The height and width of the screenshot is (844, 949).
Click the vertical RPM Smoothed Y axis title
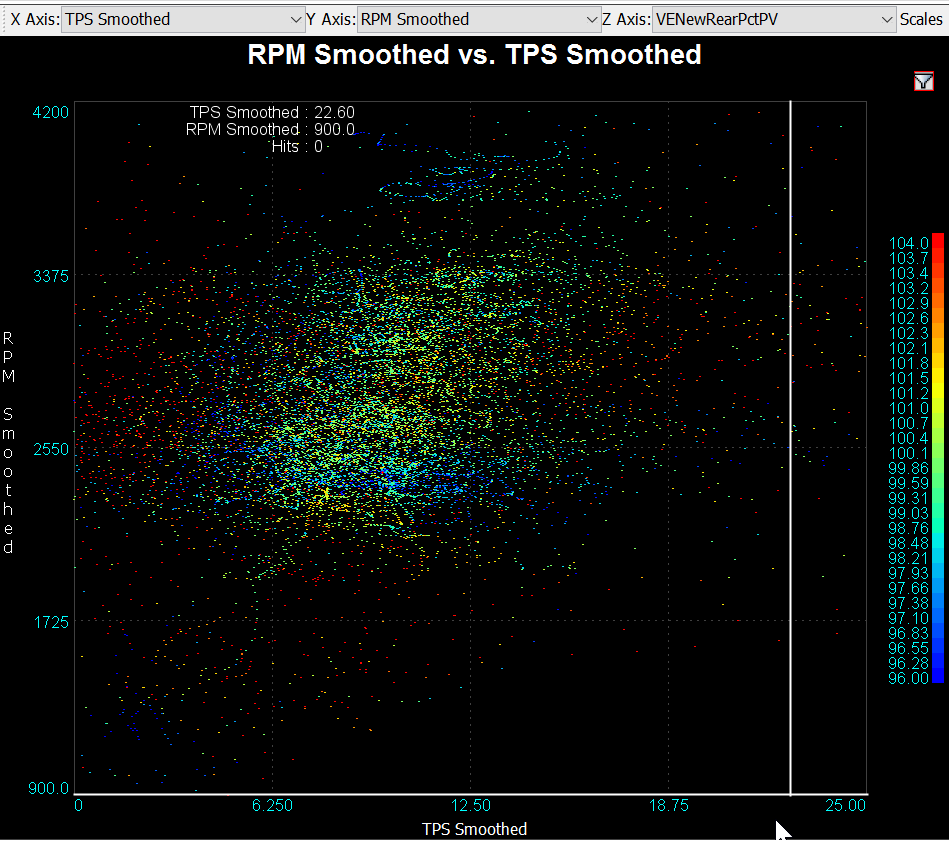(x=9, y=442)
